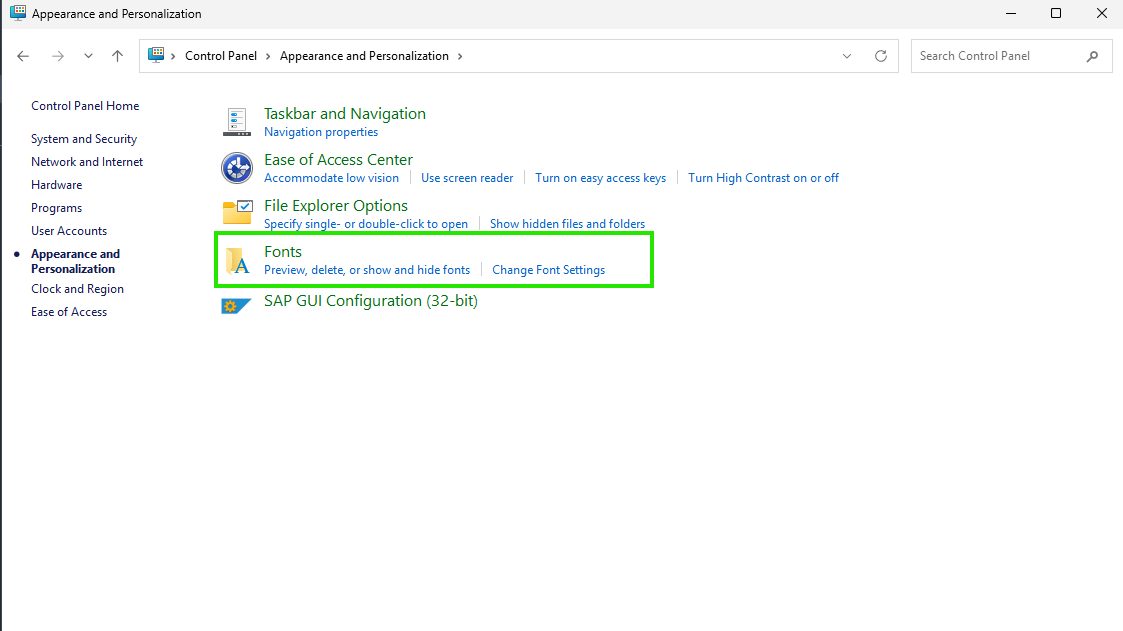The height and width of the screenshot is (631, 1123).
Task: Click Turn on easy access keys
Action: (x=600, y=178)
